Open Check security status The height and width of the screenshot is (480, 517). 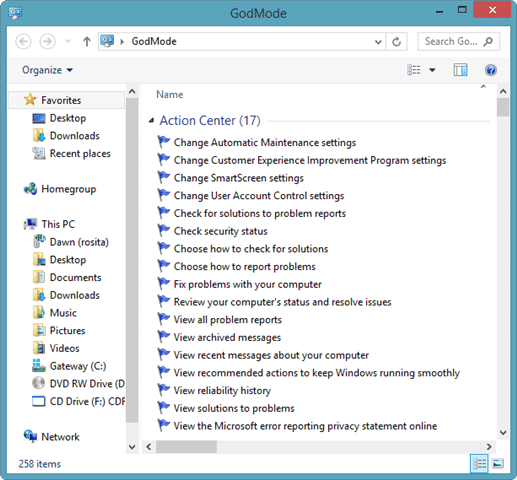[x=221, y=231]
